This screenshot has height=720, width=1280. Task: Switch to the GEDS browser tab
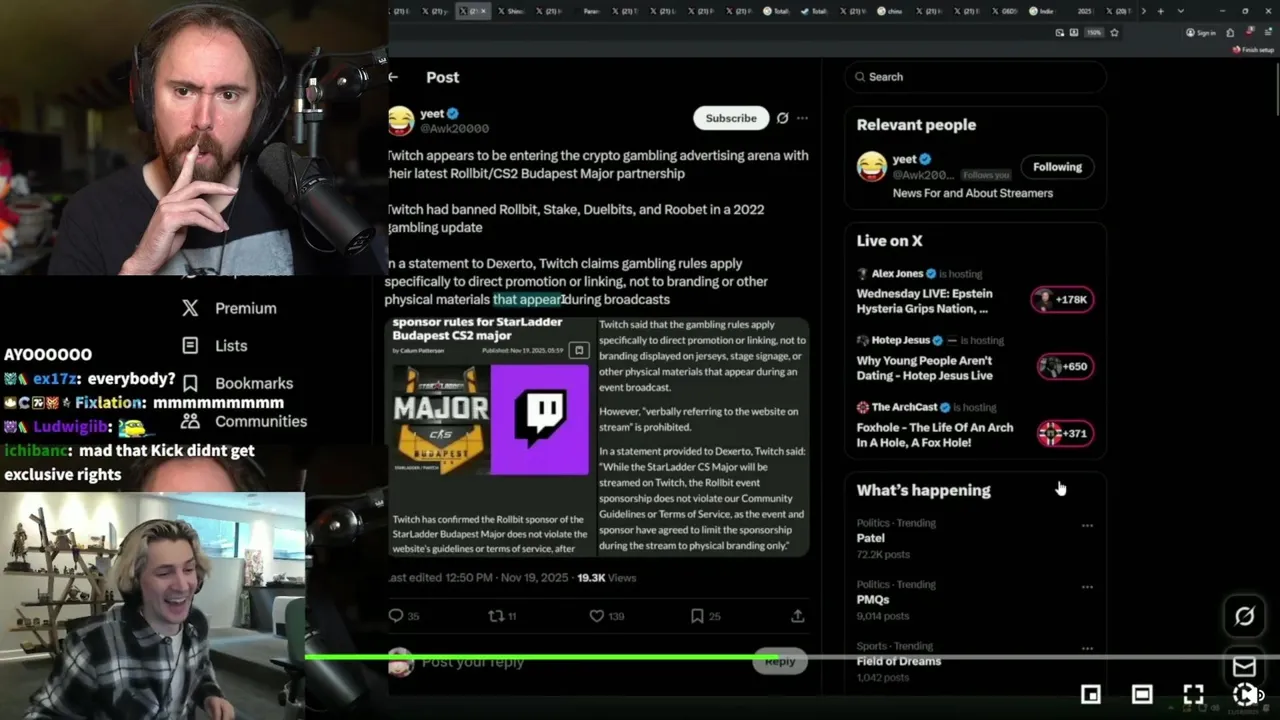click(x=1006, y=11)
